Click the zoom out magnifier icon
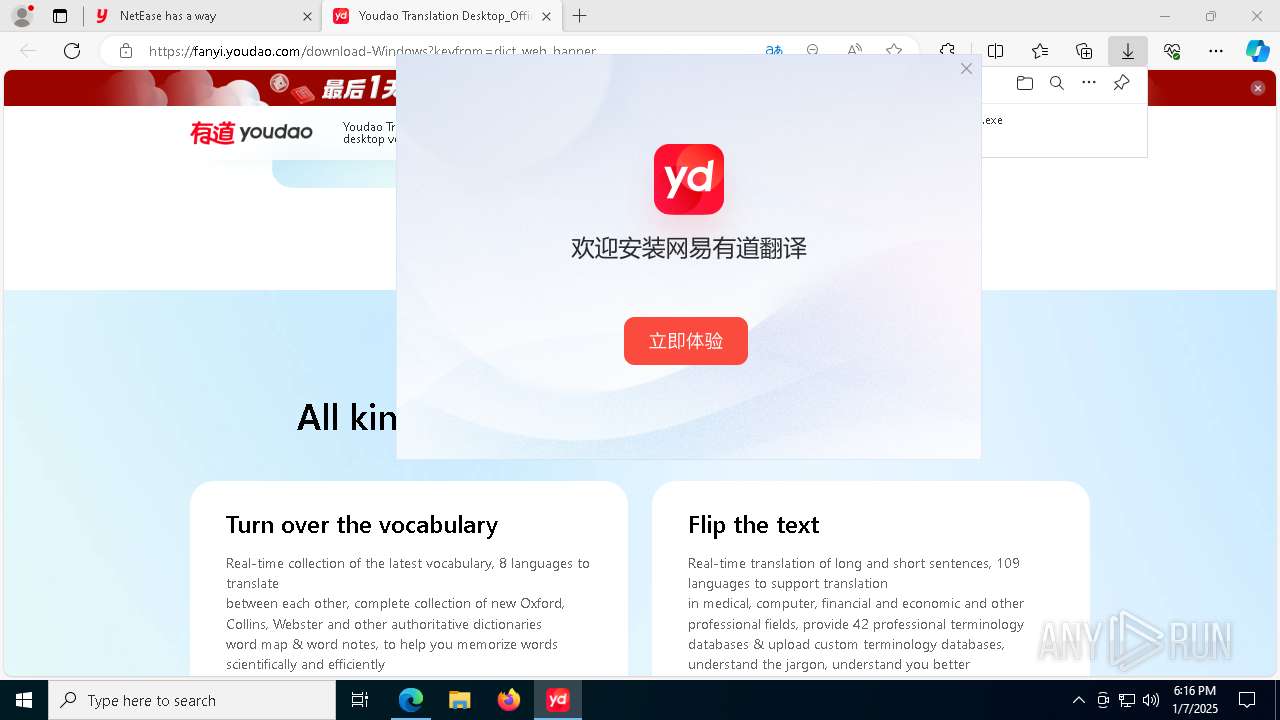The height and width of the screenshot is (720, 1280). pyautogui.click(x=813, y=51)
